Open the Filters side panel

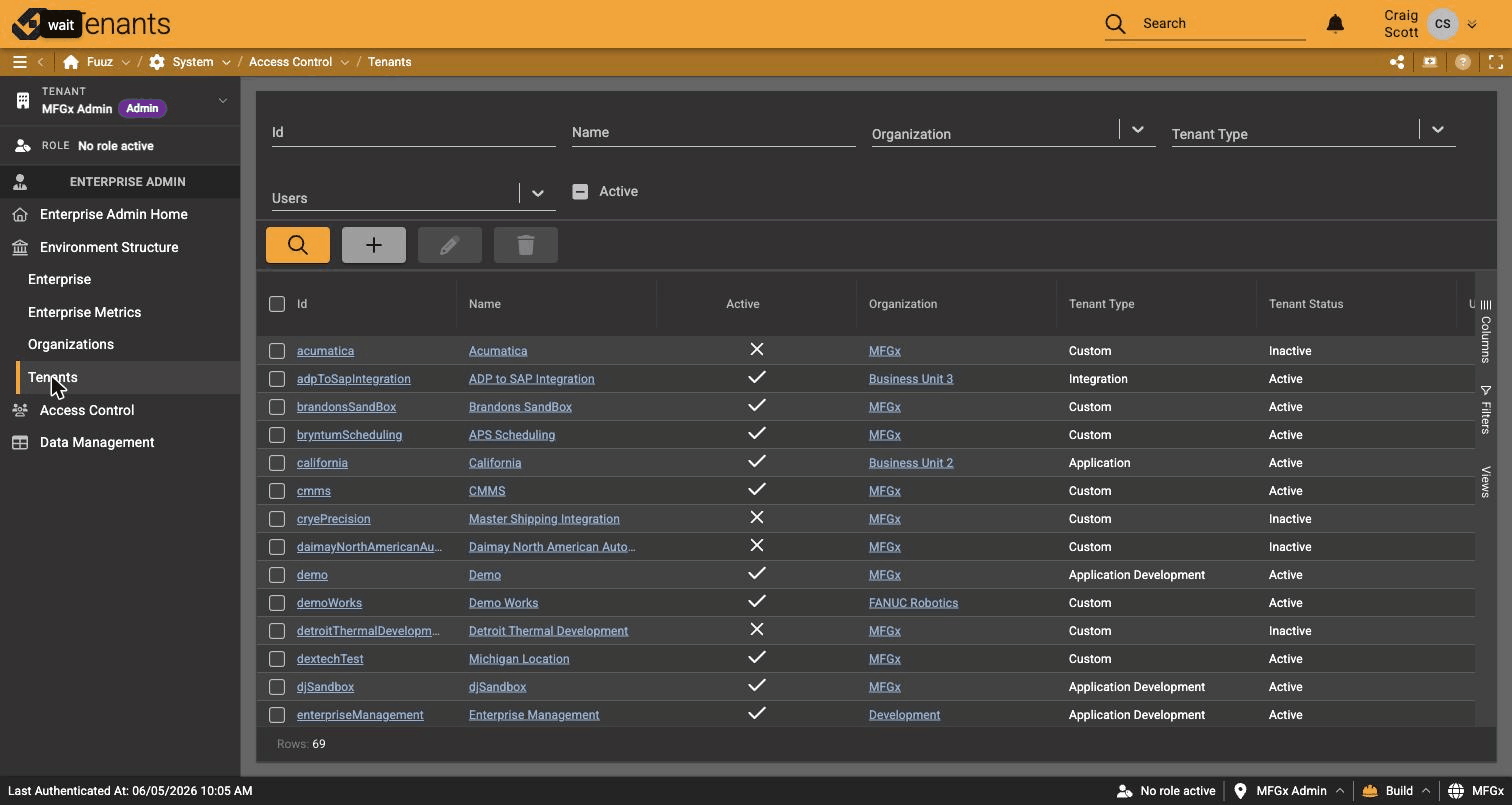1486,410
